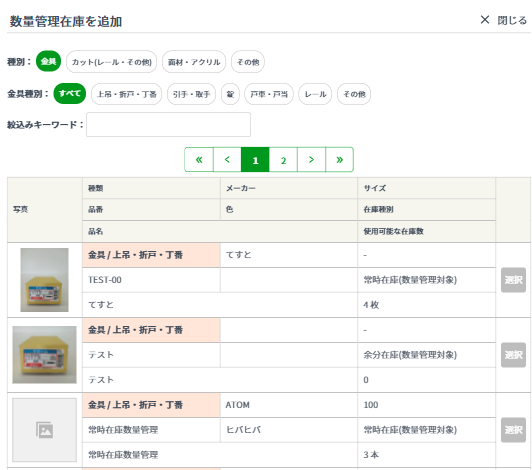
Task: Jump to last page with » button
Action: (x=339, y=159)
